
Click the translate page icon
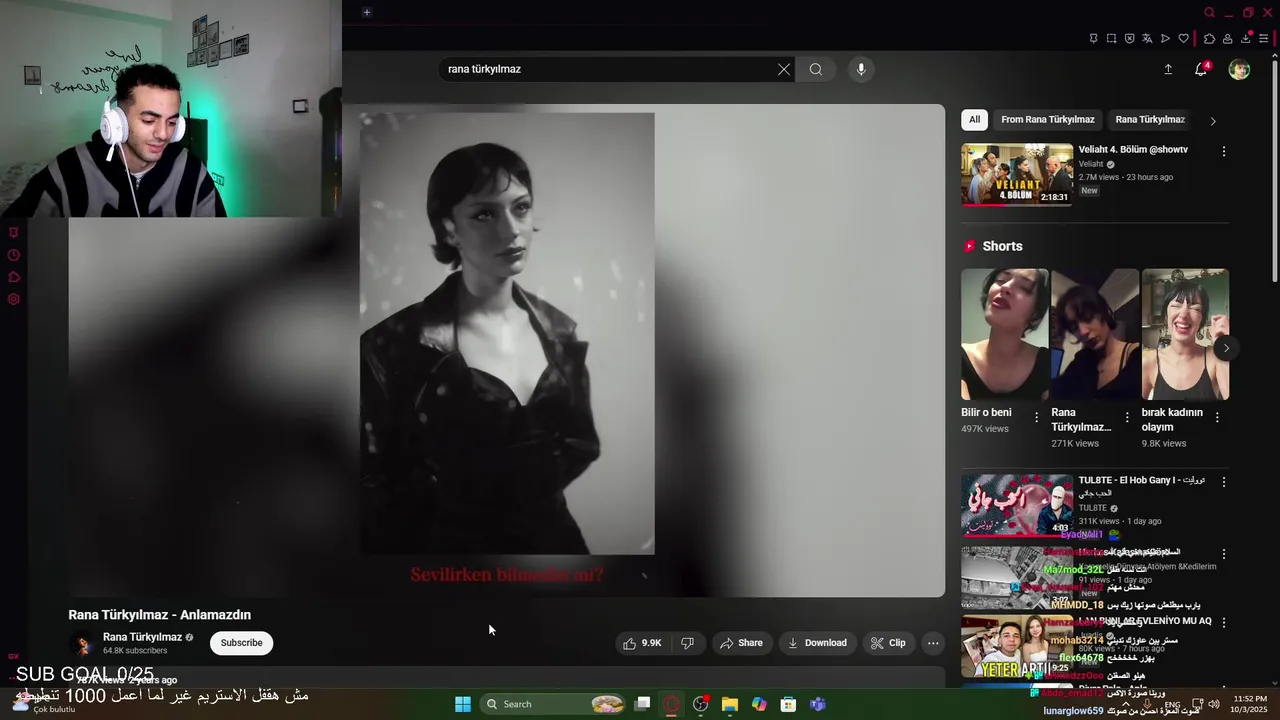1147,39
